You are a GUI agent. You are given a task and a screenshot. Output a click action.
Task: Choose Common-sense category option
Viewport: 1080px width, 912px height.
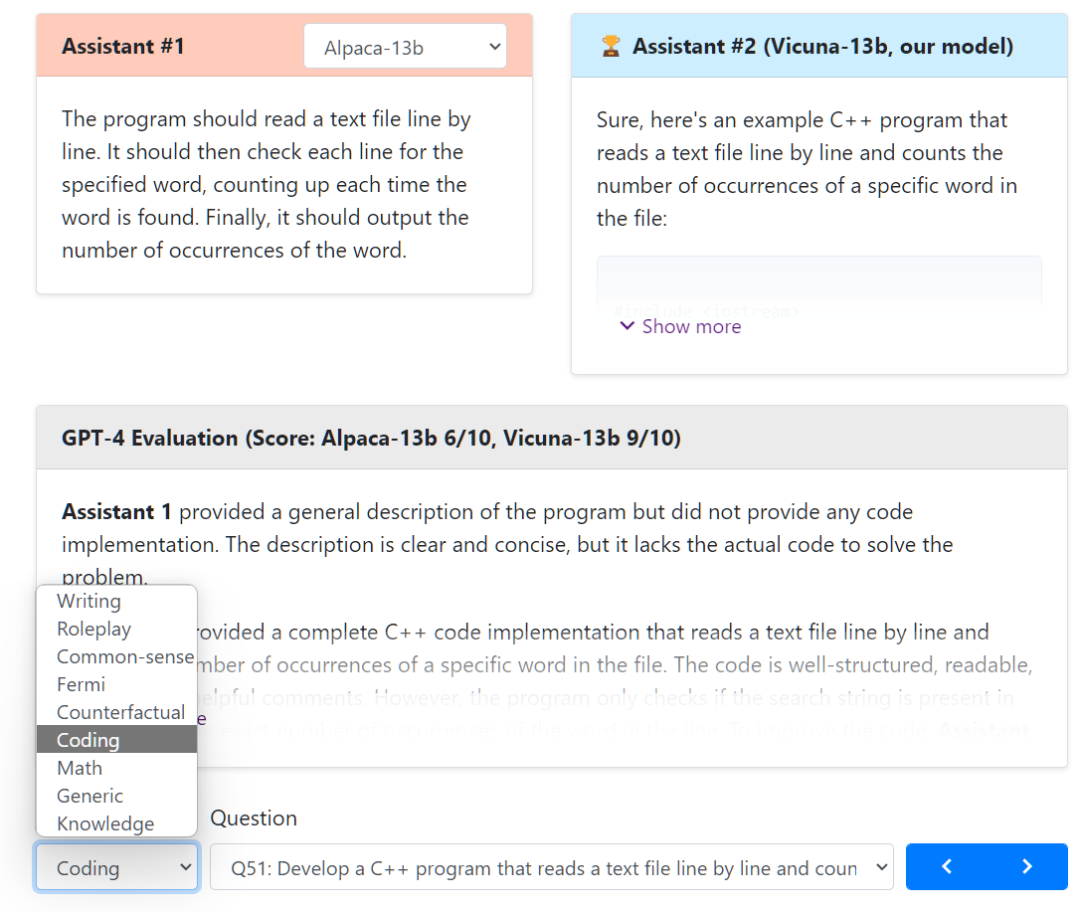point(116,656)
